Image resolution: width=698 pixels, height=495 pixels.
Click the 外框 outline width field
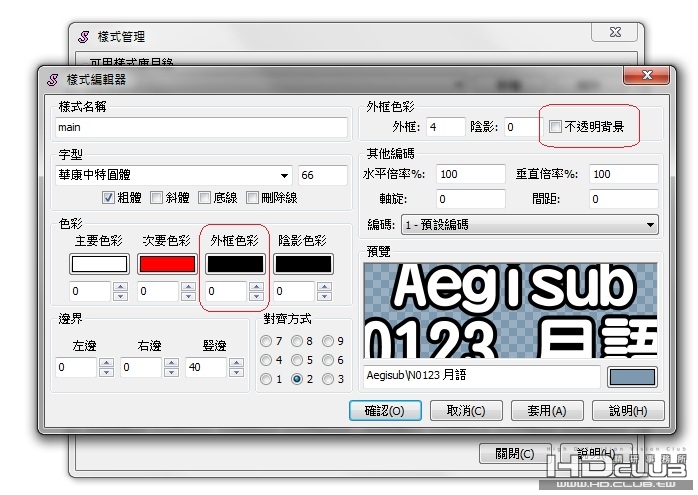[x=446, y=127]
